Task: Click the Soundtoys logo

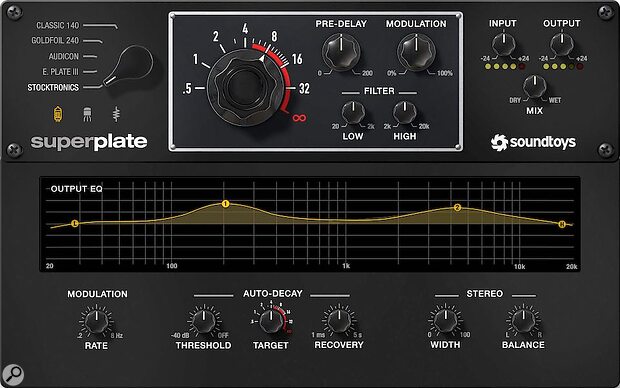Action: [533, 142]
